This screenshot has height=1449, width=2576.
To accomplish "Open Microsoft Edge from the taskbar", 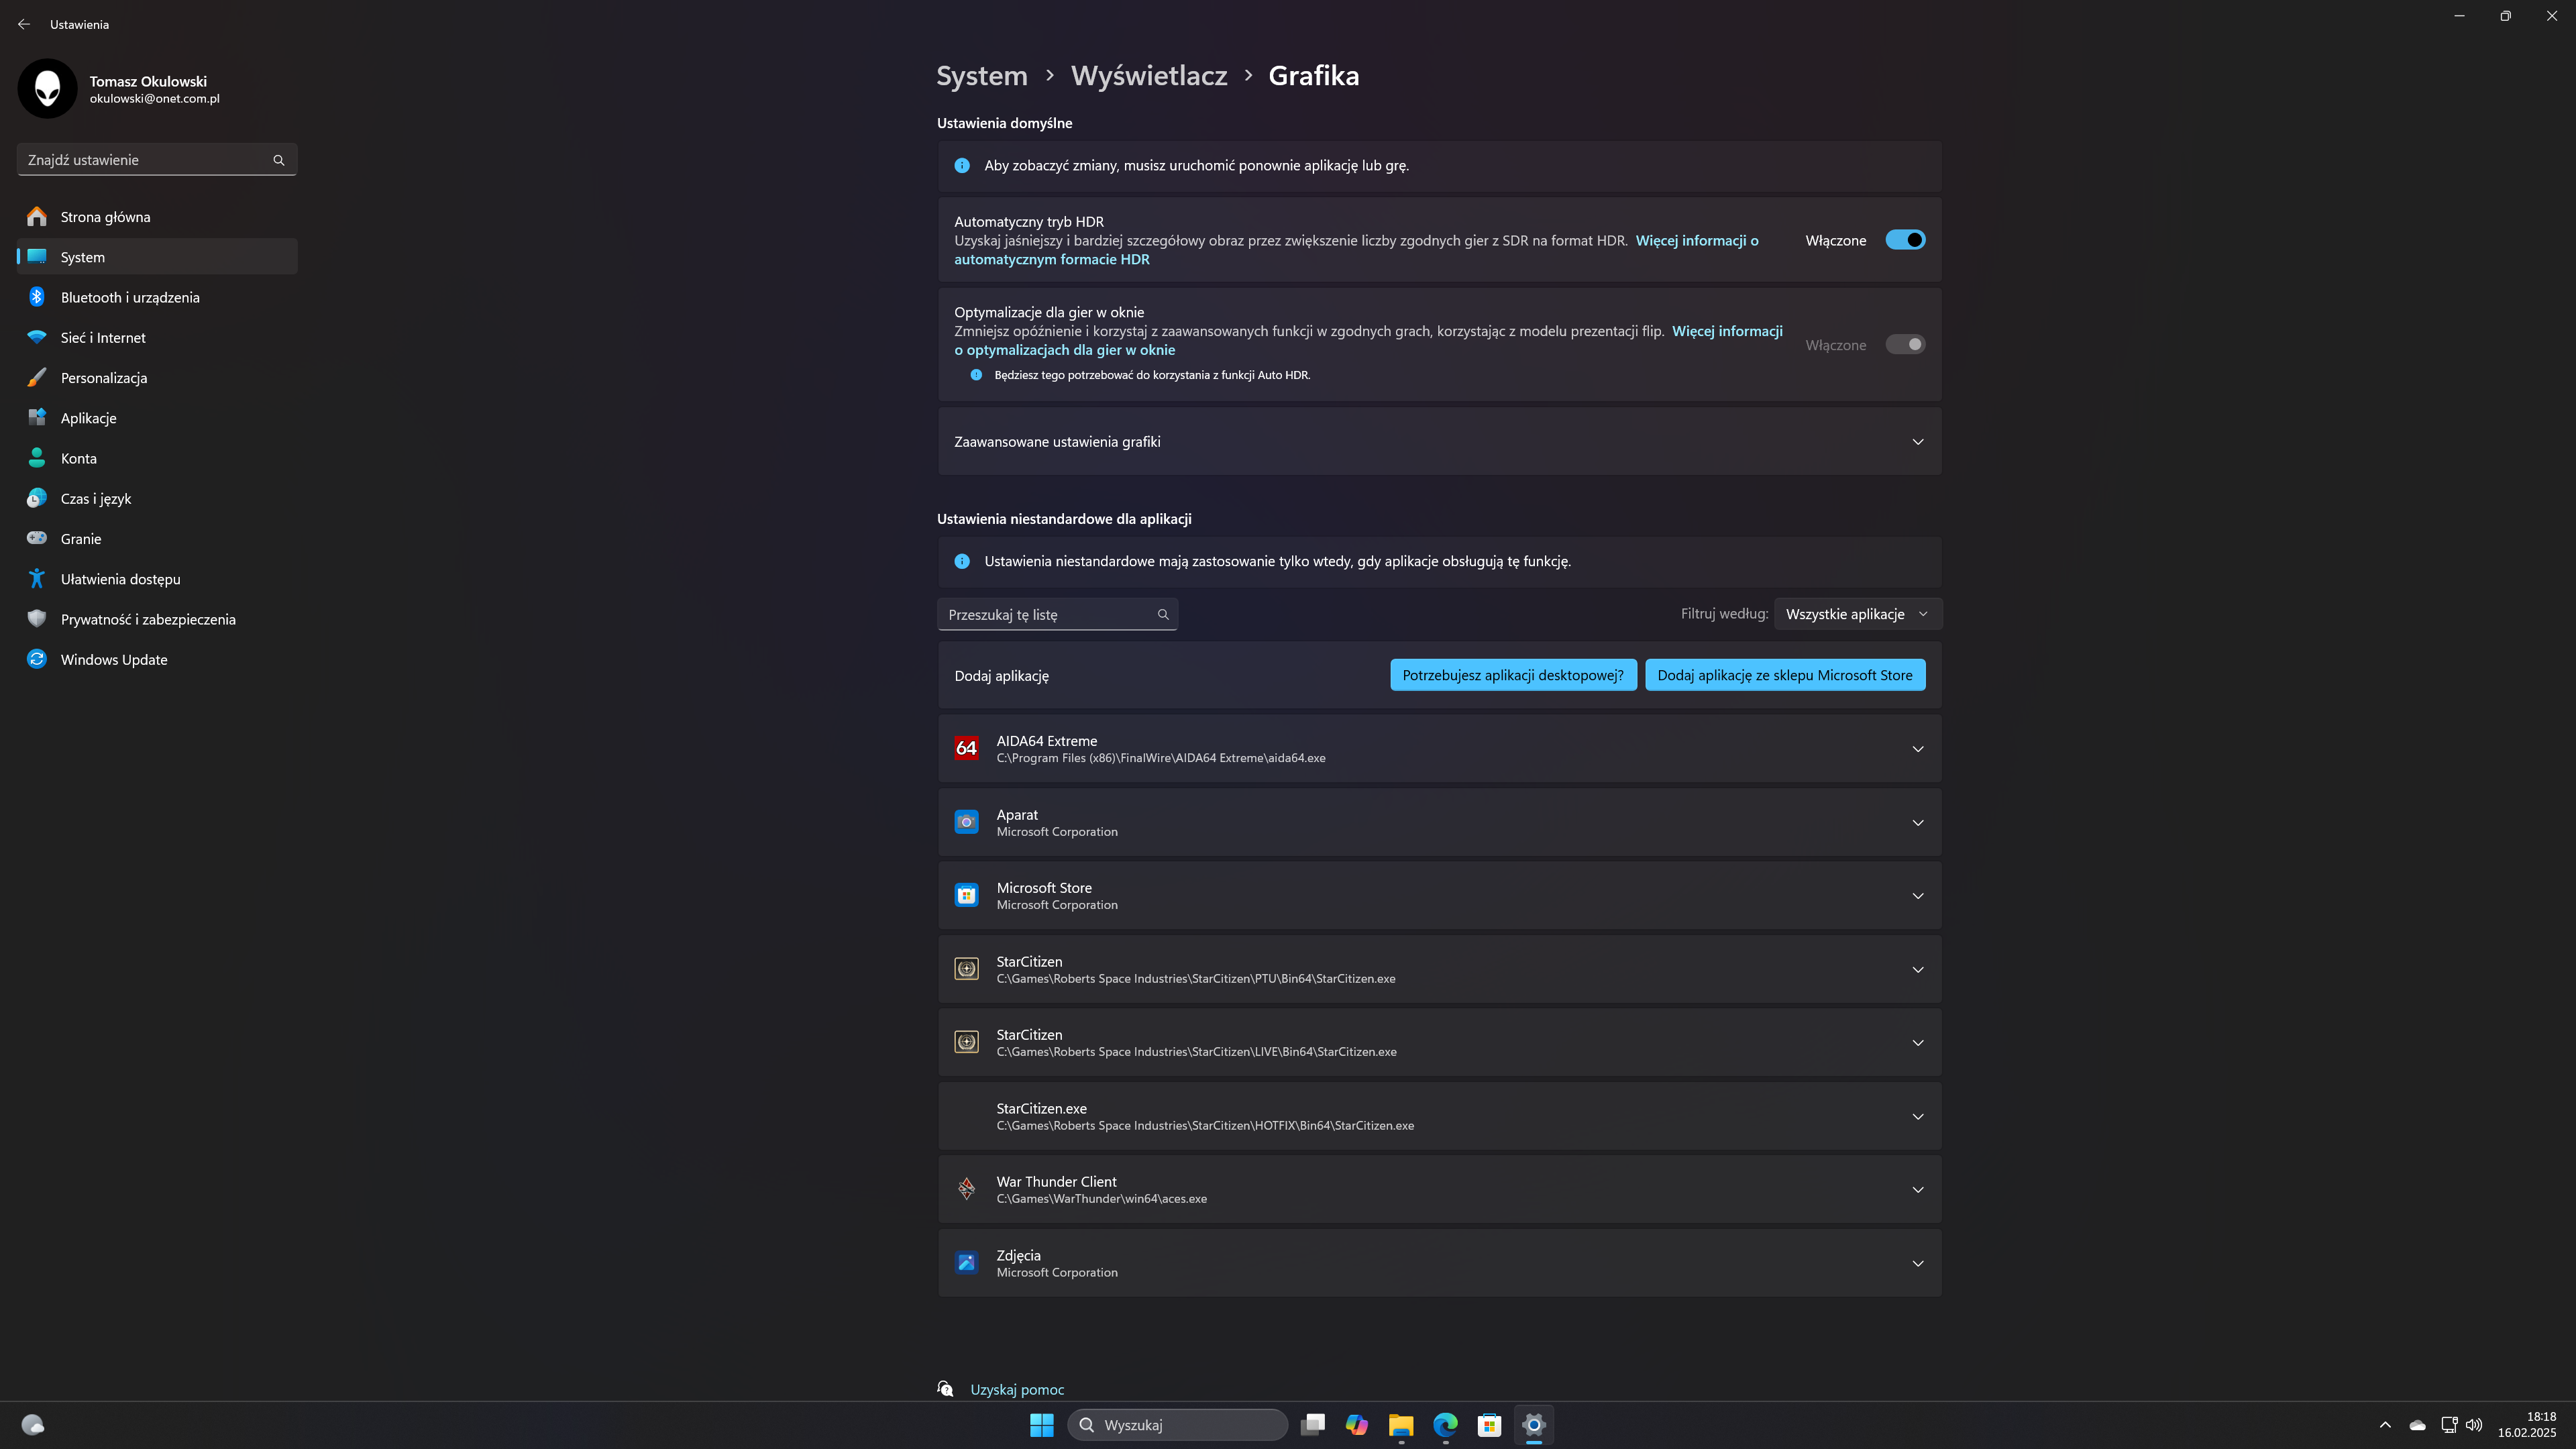I will [1445, 1424].
